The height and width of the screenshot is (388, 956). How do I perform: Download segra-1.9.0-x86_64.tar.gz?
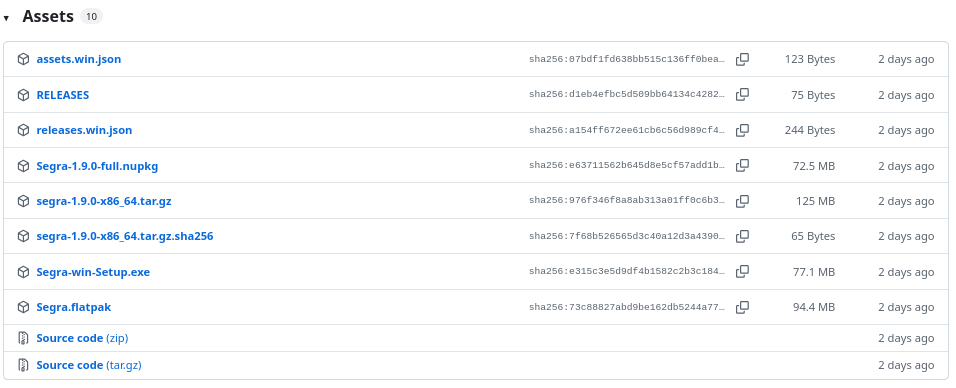point(104,201)
